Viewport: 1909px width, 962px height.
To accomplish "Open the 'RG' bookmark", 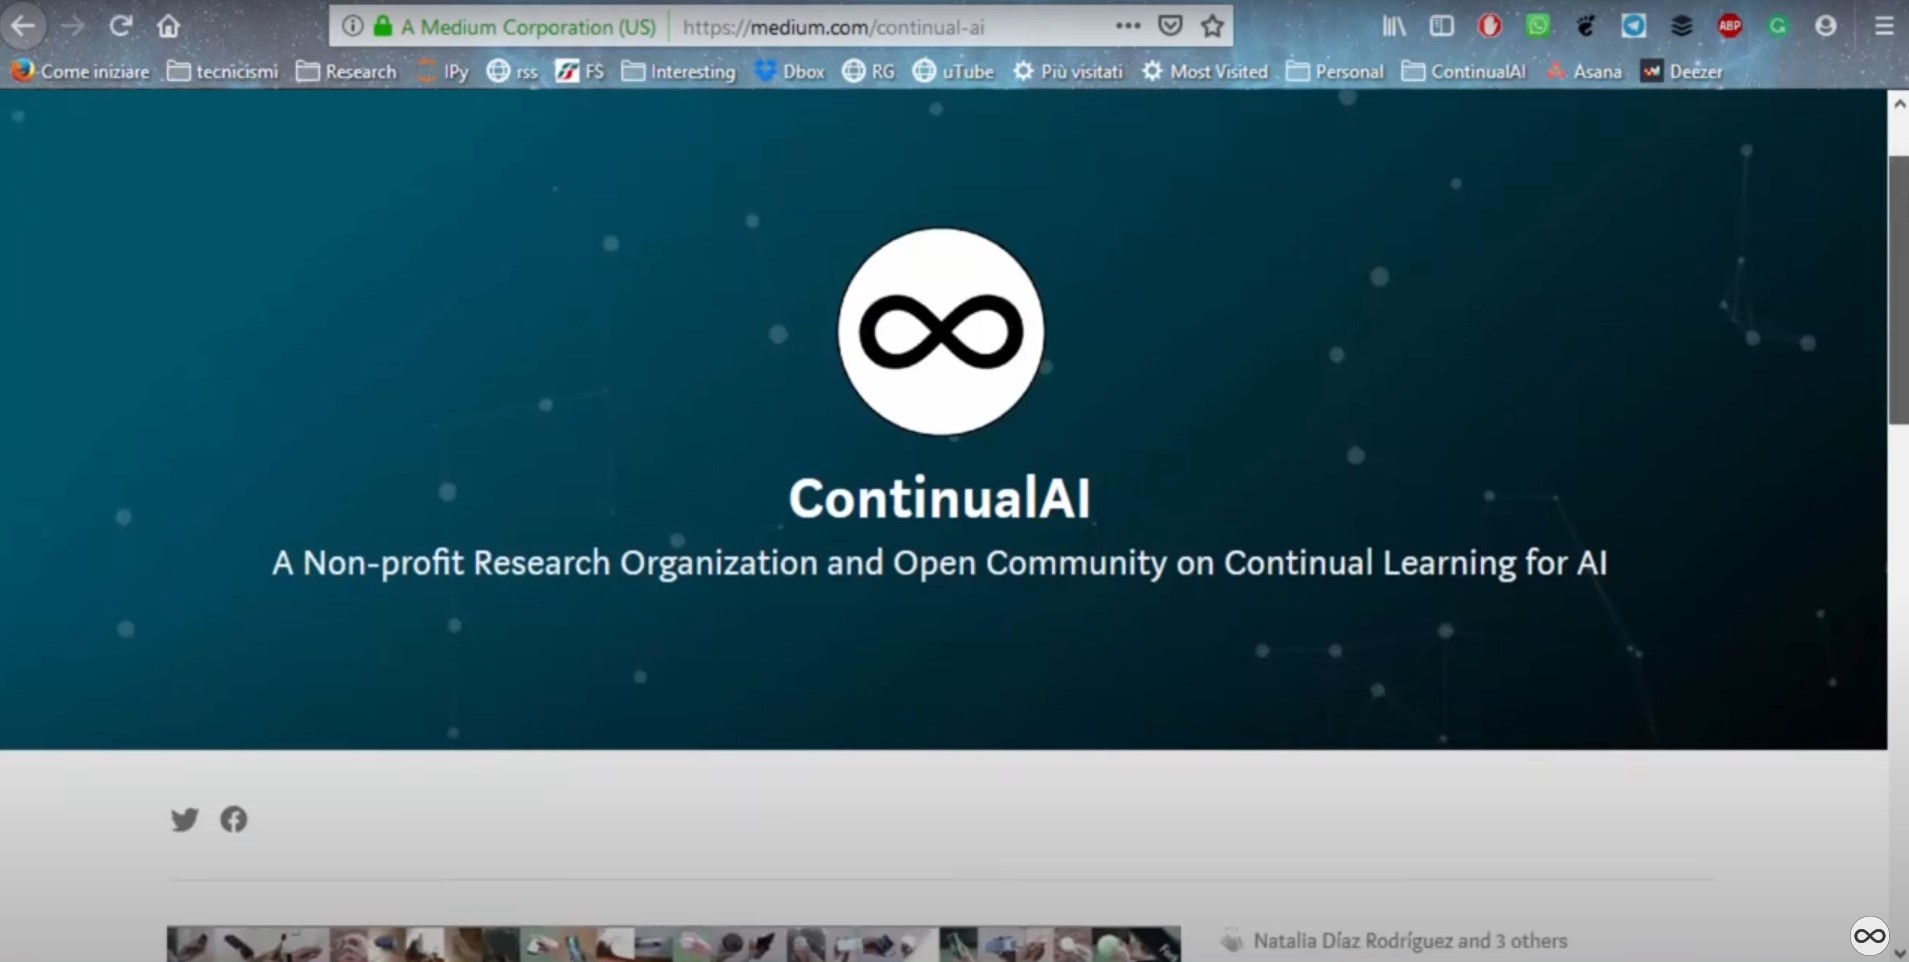I will point(868,71).
